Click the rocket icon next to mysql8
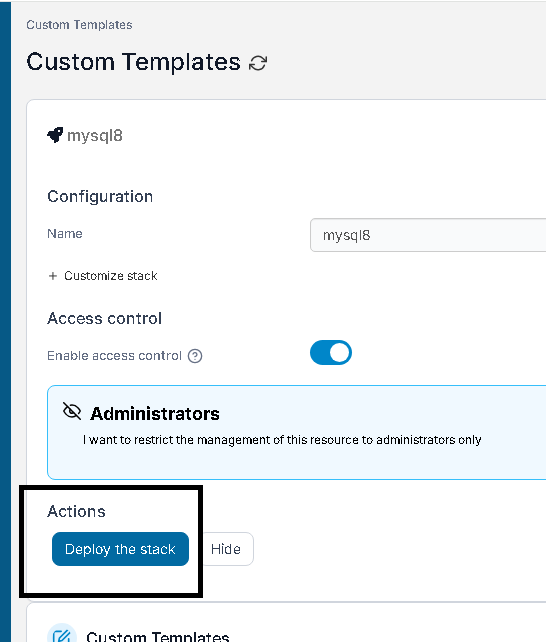Image resolution: width=546 pixels, height=642 pixels. click(x=55, y=135)
